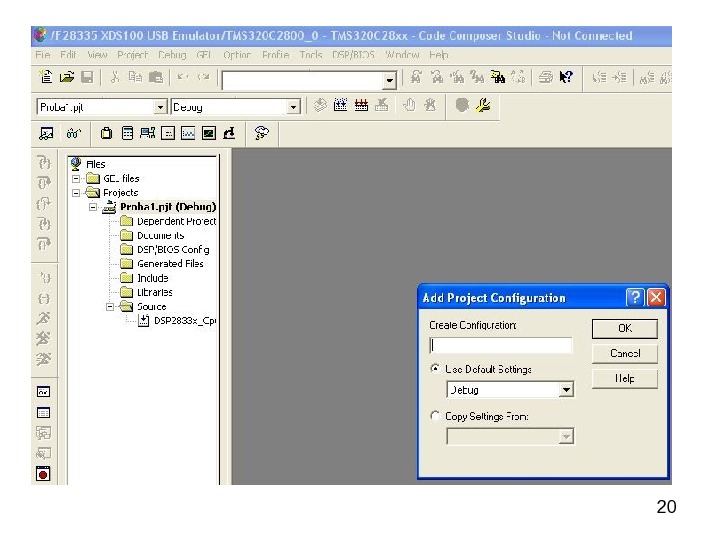
Task: Select Use Default Settings radio button
Action: pyautogui.click(x=434, y=368)
